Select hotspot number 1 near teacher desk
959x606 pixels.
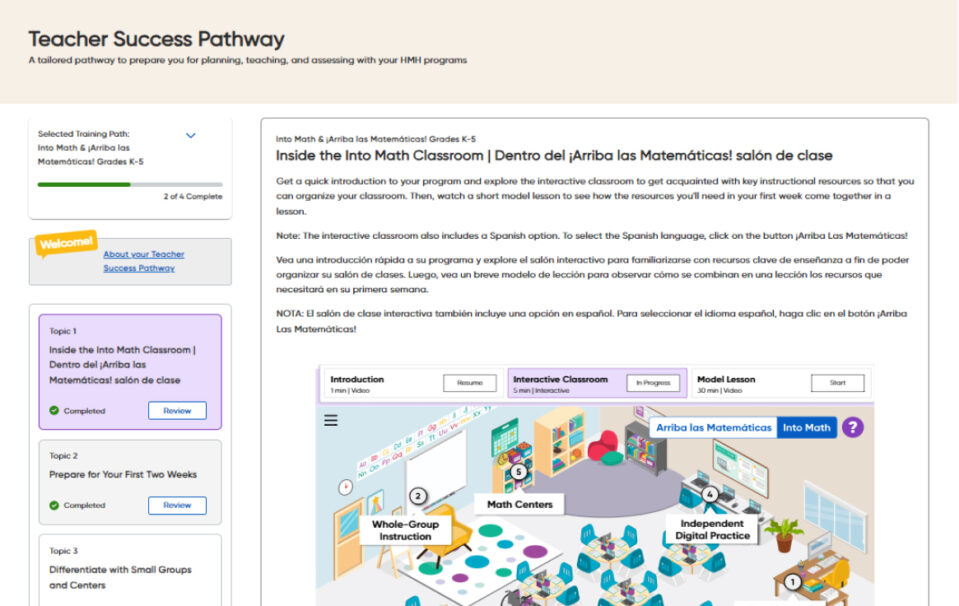(x=793, y=582)
